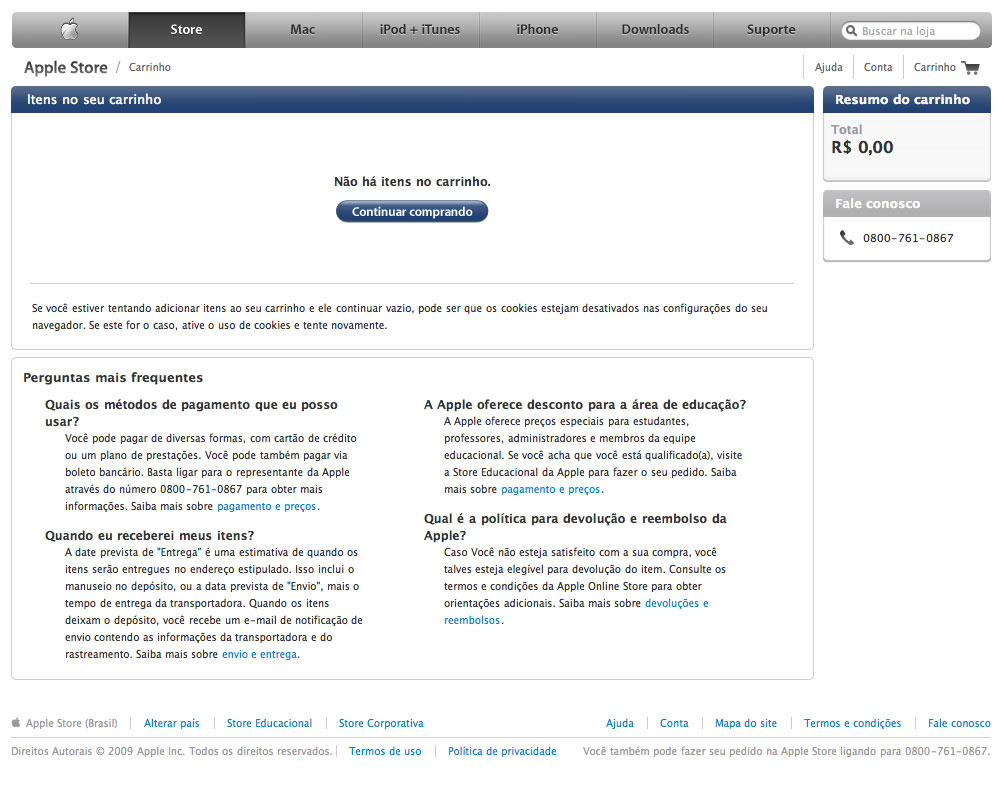
Task: Click Ajuda in the footer
Action: click(x=620, y=723)
